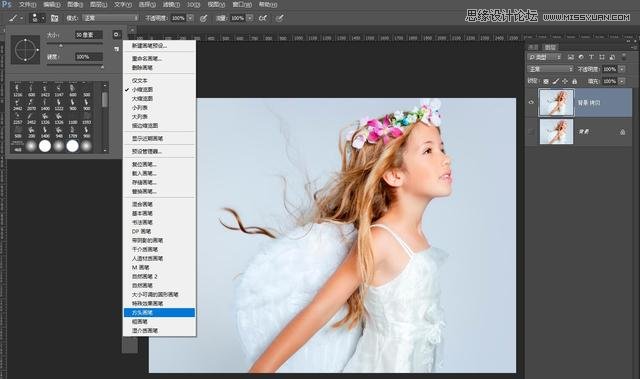Click the brush 硬度 hardness field
The width and height of the screenshot is (640, 379).
tap(89, 57)
